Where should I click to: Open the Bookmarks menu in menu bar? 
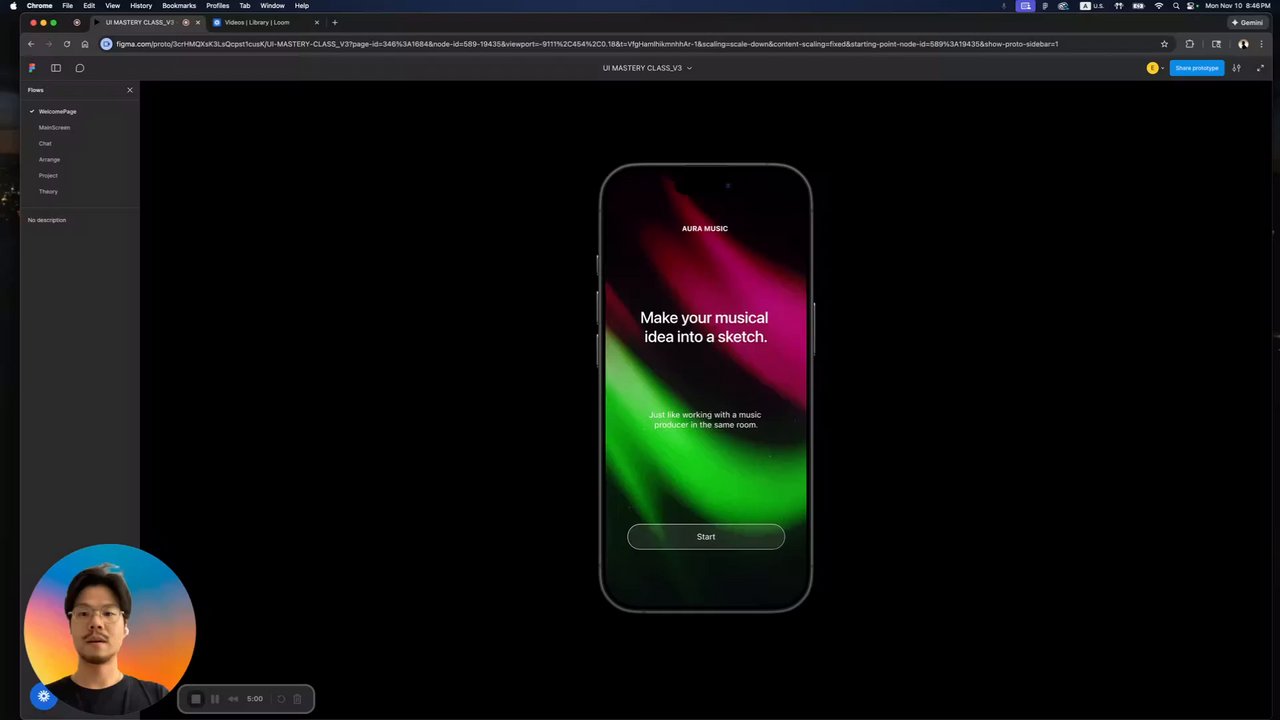pyautogui.click(x=179, y=6)
